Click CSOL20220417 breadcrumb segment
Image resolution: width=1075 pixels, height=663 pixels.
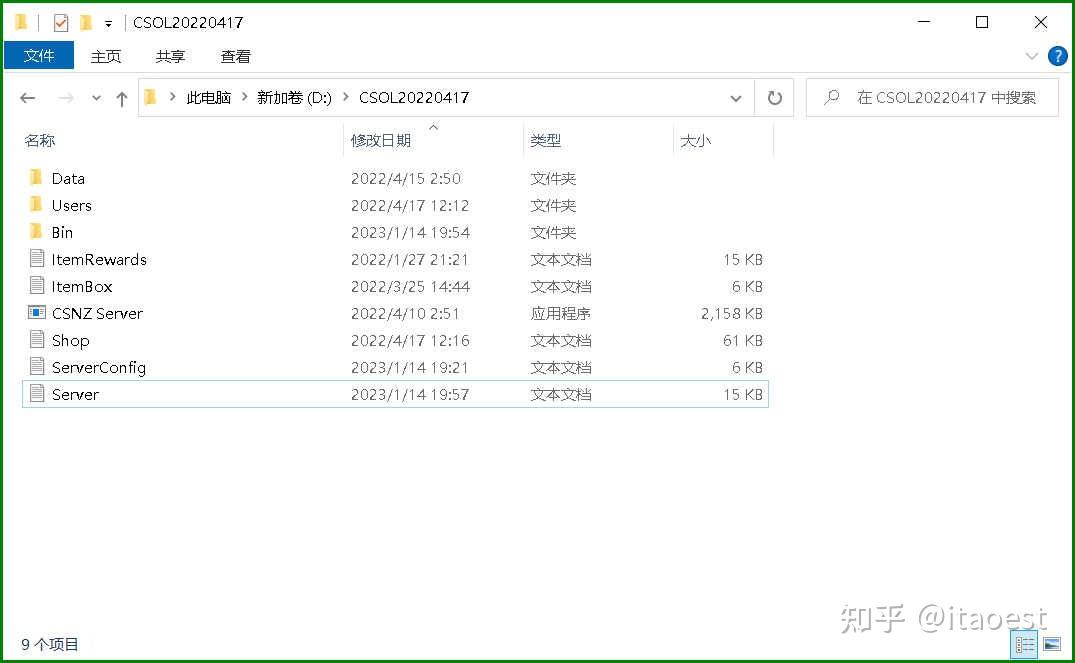413,97
